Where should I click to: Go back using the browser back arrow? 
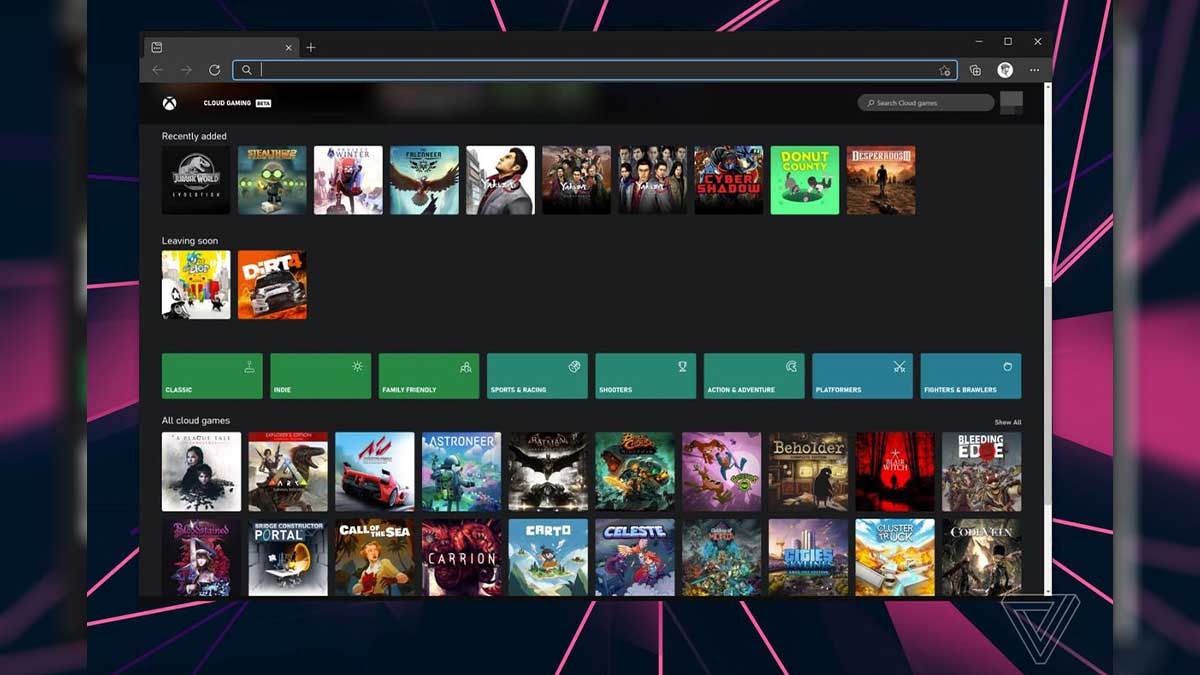[x=157, y=70]
